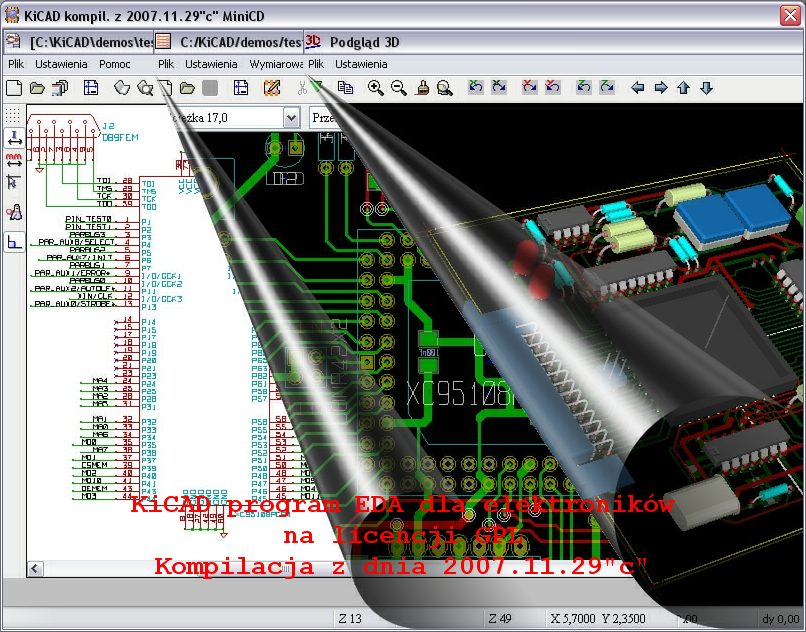Viewport: 806px width, 632px height.
Task: Zoom in on the 3D view
Action: point(376,88)
